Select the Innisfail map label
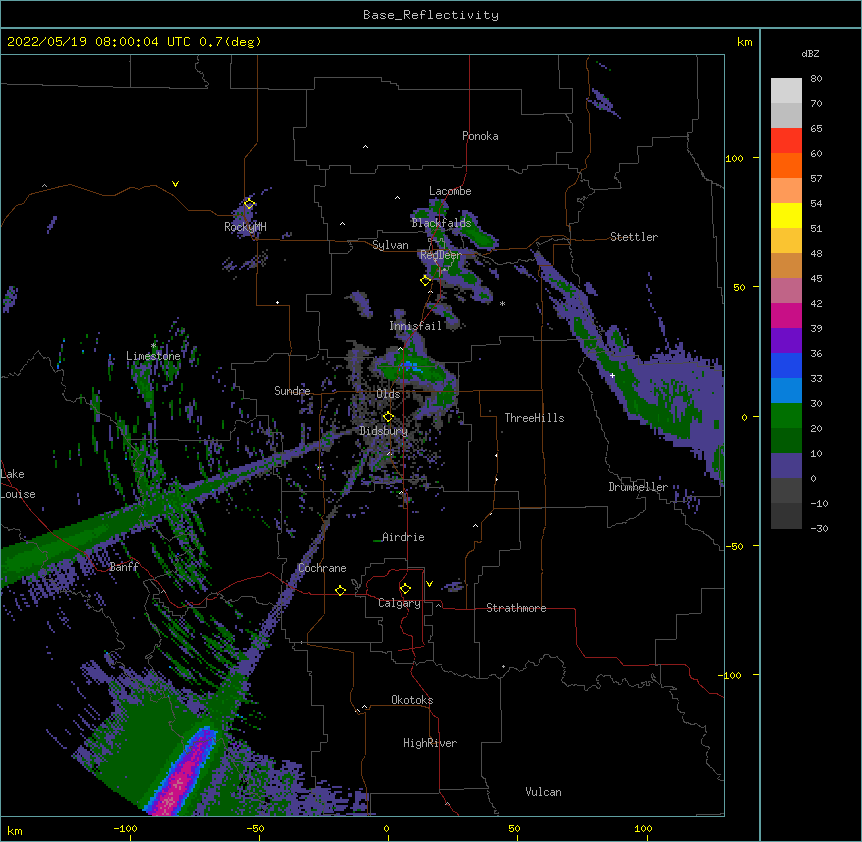 pyautogui.click(x=416, y=326)
